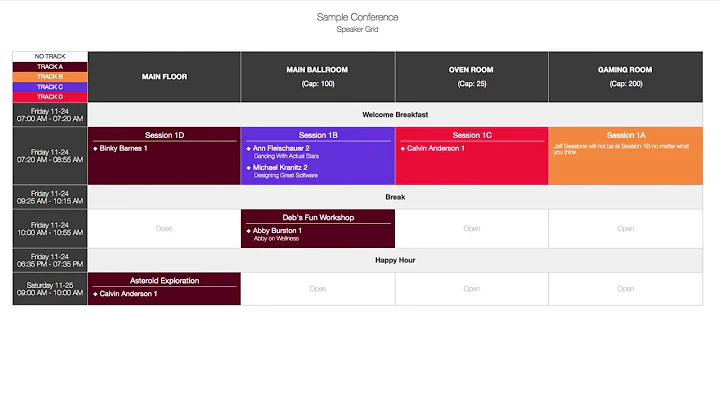720x404 pixels.
Task: Open the Session 1C title
Action: [x=472, y=135]
